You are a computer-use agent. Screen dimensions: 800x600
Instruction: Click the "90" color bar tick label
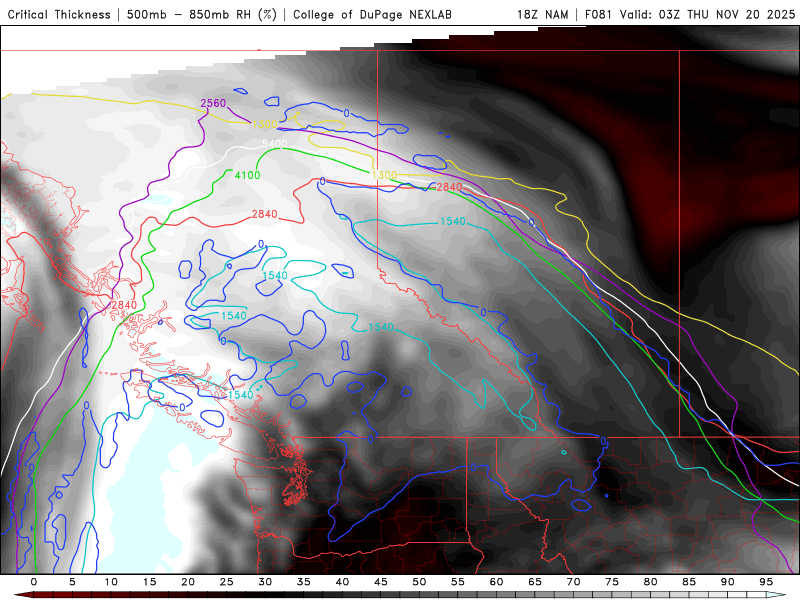(x=727, y=582)
